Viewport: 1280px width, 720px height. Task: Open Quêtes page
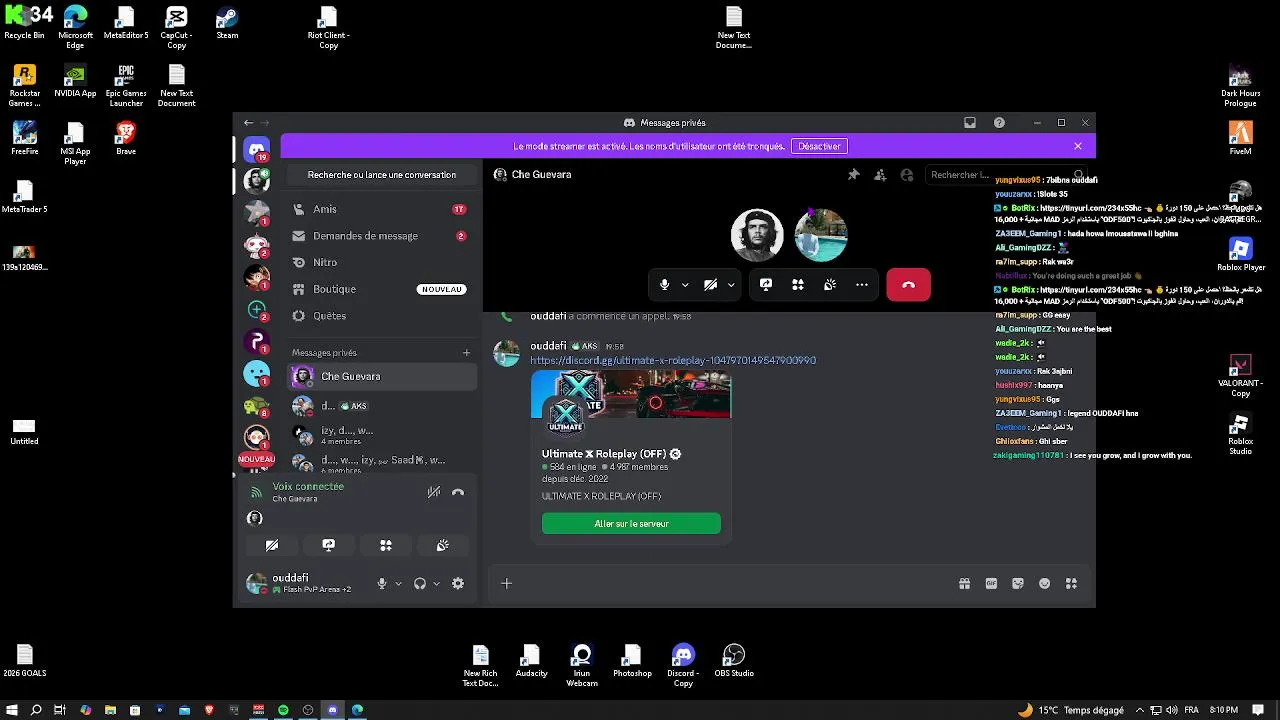click(x=381, y=316)
